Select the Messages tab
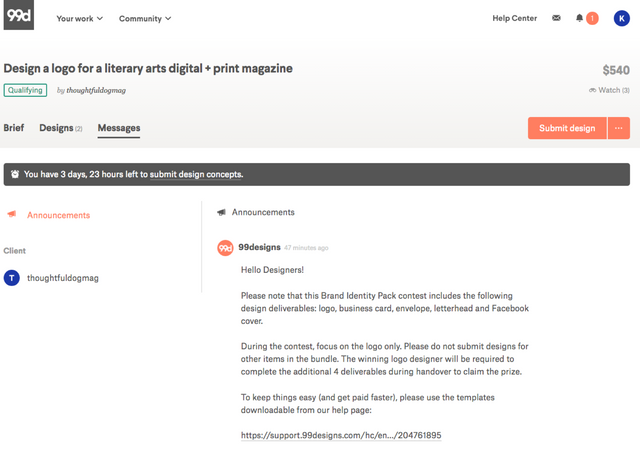 coord(119,128)
